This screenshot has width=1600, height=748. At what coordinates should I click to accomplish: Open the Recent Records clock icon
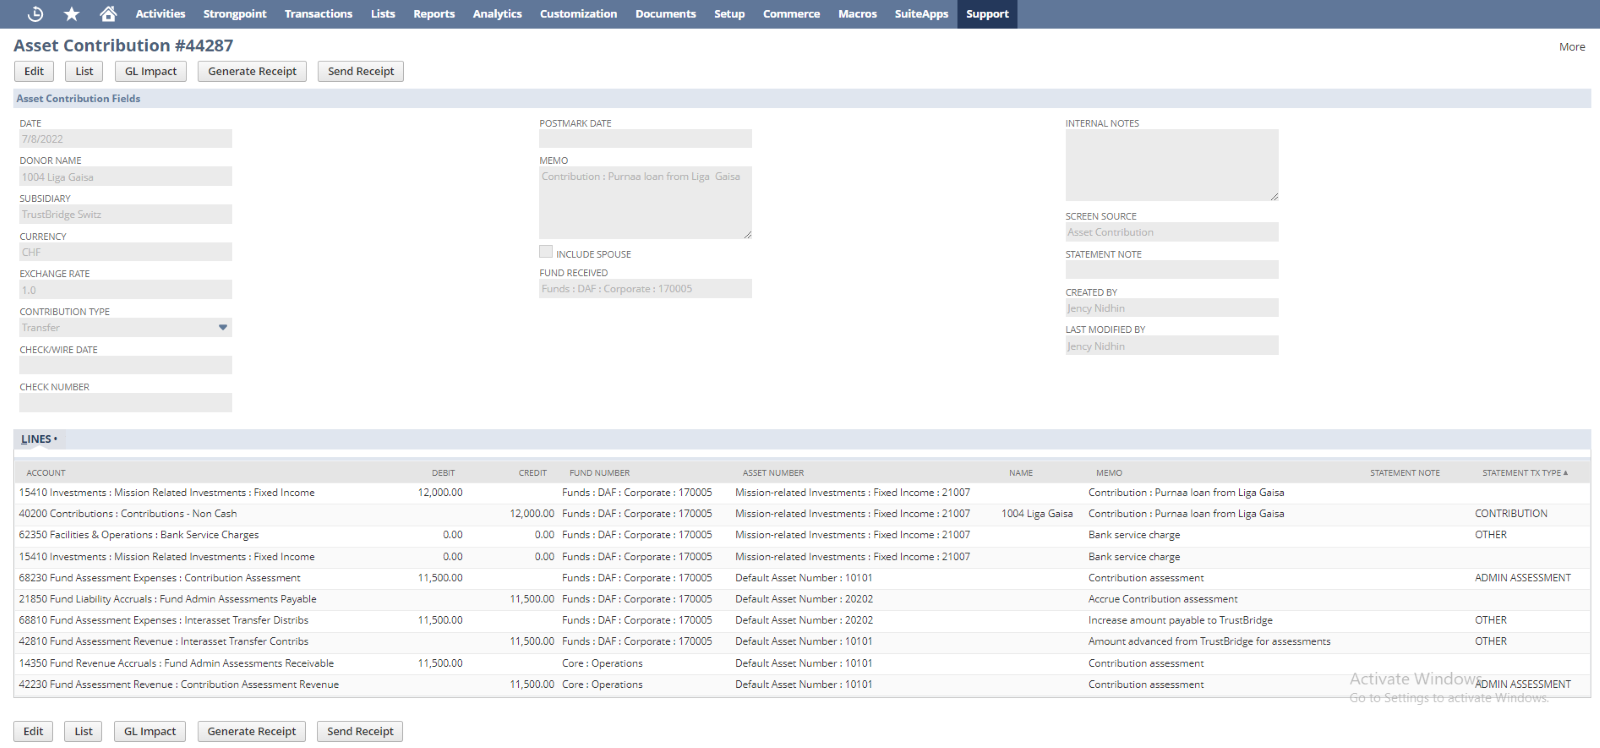click(x=35, y=14)
